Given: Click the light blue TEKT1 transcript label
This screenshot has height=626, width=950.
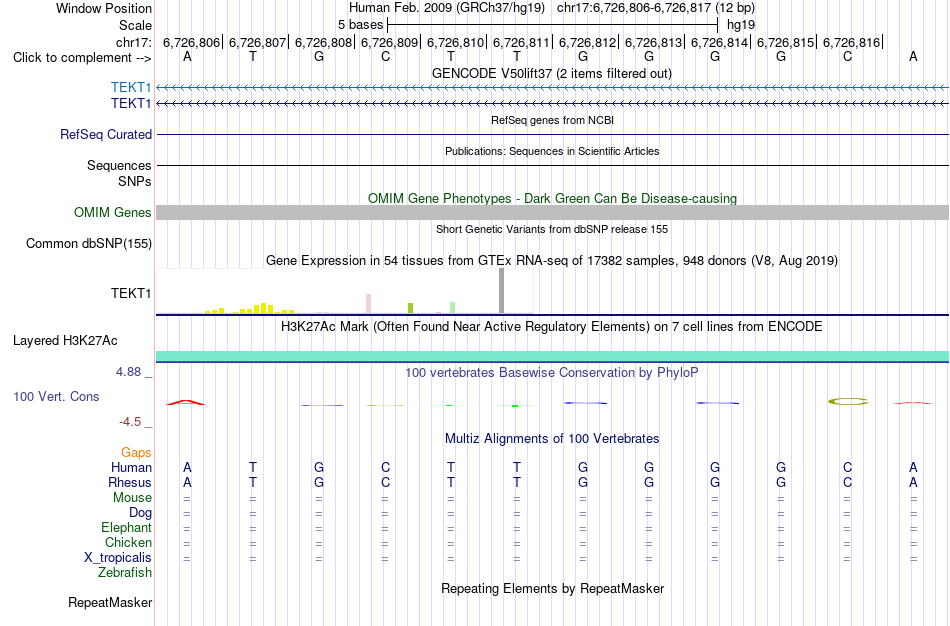Looking at the screenshot, I should tap(131, 87).
